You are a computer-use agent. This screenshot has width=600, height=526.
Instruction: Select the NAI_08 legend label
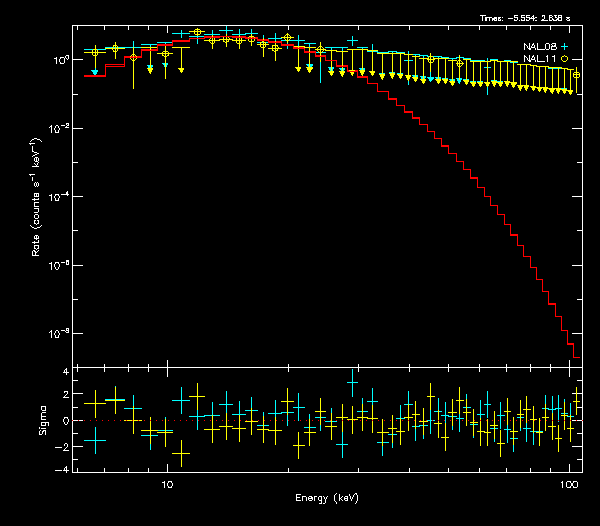click(540, 46)
